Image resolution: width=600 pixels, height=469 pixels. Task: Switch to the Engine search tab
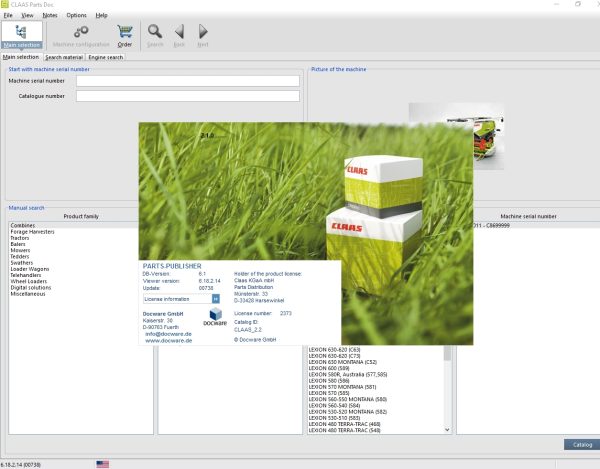tap(106, 57)
